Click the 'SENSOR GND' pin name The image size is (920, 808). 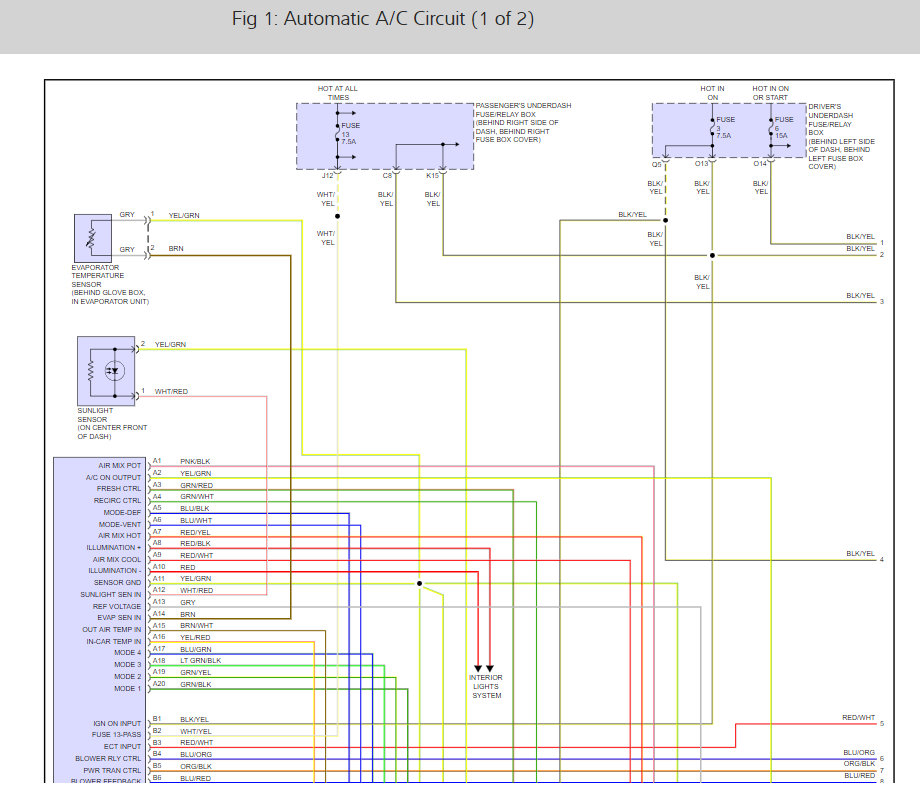click(118, 583)
